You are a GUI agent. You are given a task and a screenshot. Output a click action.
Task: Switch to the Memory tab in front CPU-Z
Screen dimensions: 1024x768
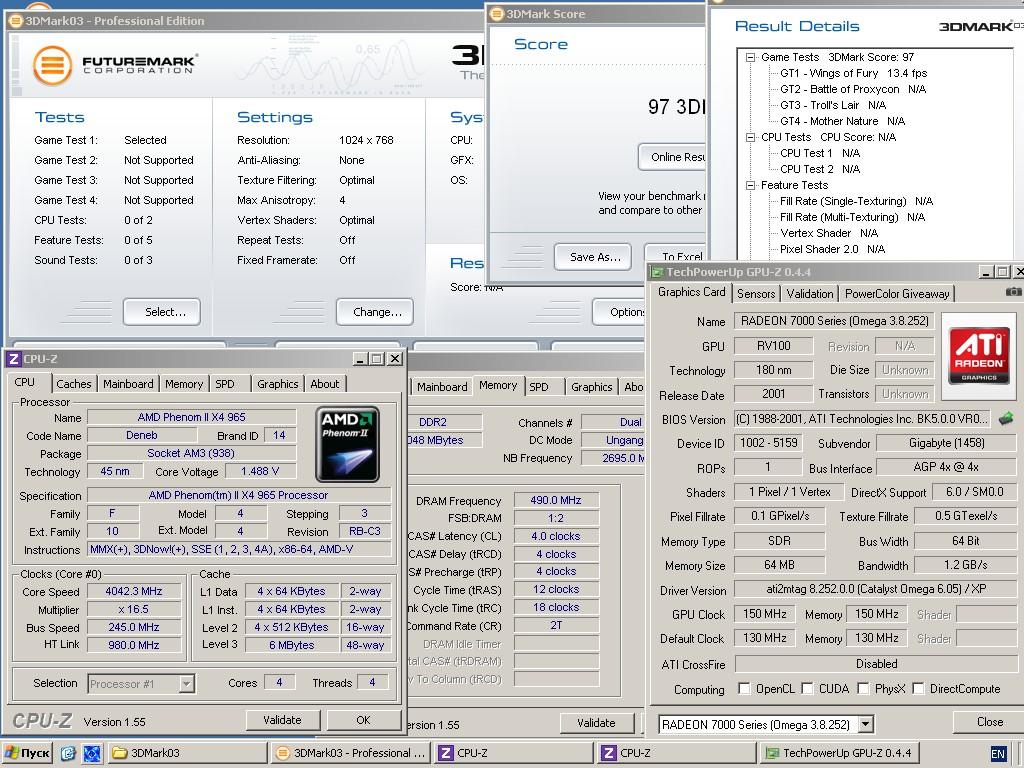click(x=184, y=384)
